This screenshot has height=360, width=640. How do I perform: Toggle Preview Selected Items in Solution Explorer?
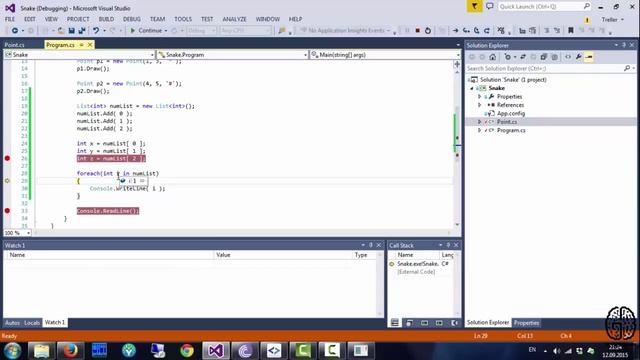point(589,57)
